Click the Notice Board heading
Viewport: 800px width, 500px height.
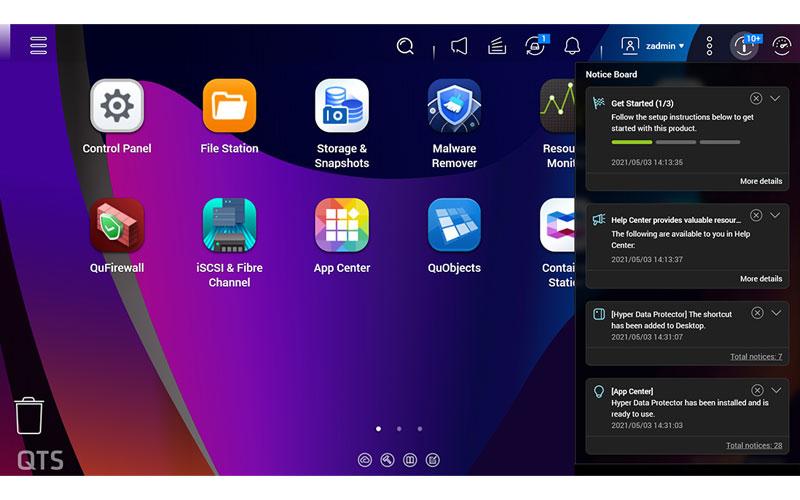(x=611, y=74)
